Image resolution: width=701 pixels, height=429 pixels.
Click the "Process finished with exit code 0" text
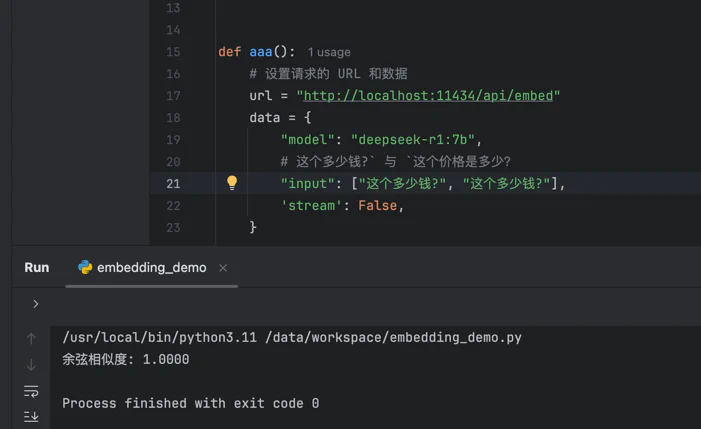click(190, 404)
